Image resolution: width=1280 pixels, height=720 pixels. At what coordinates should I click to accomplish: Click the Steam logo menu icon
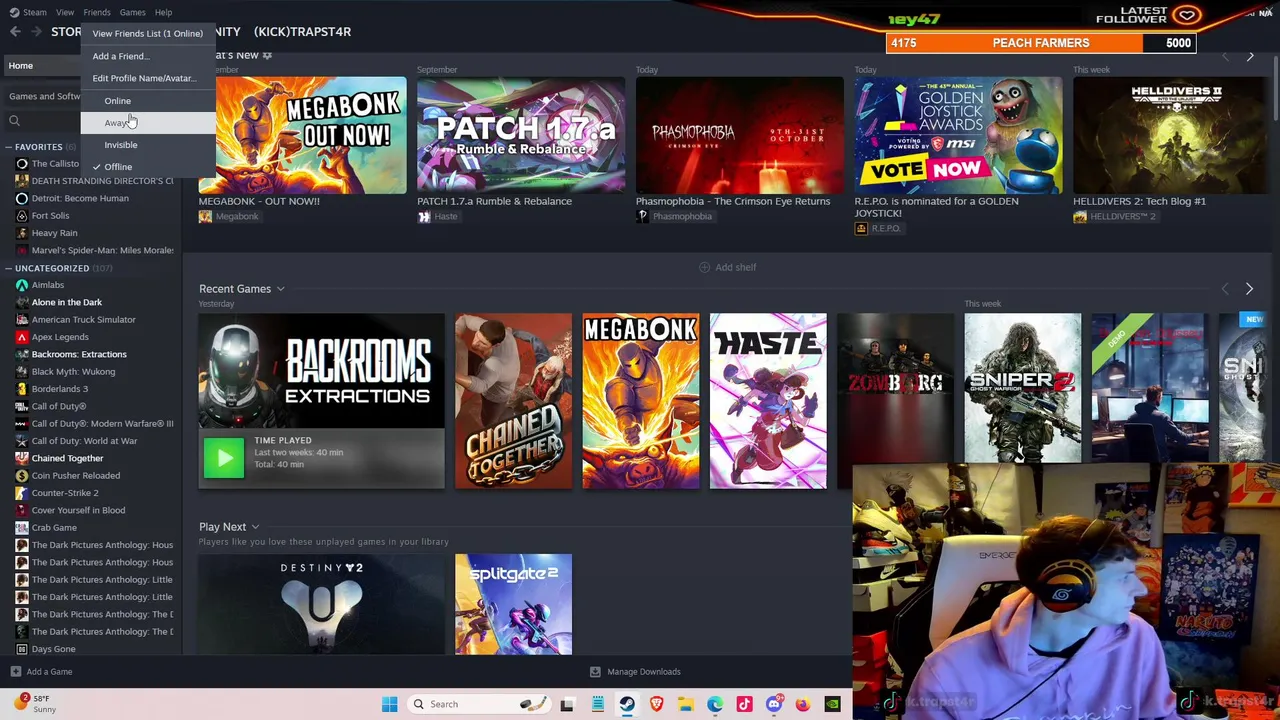[x=12, y=12]
